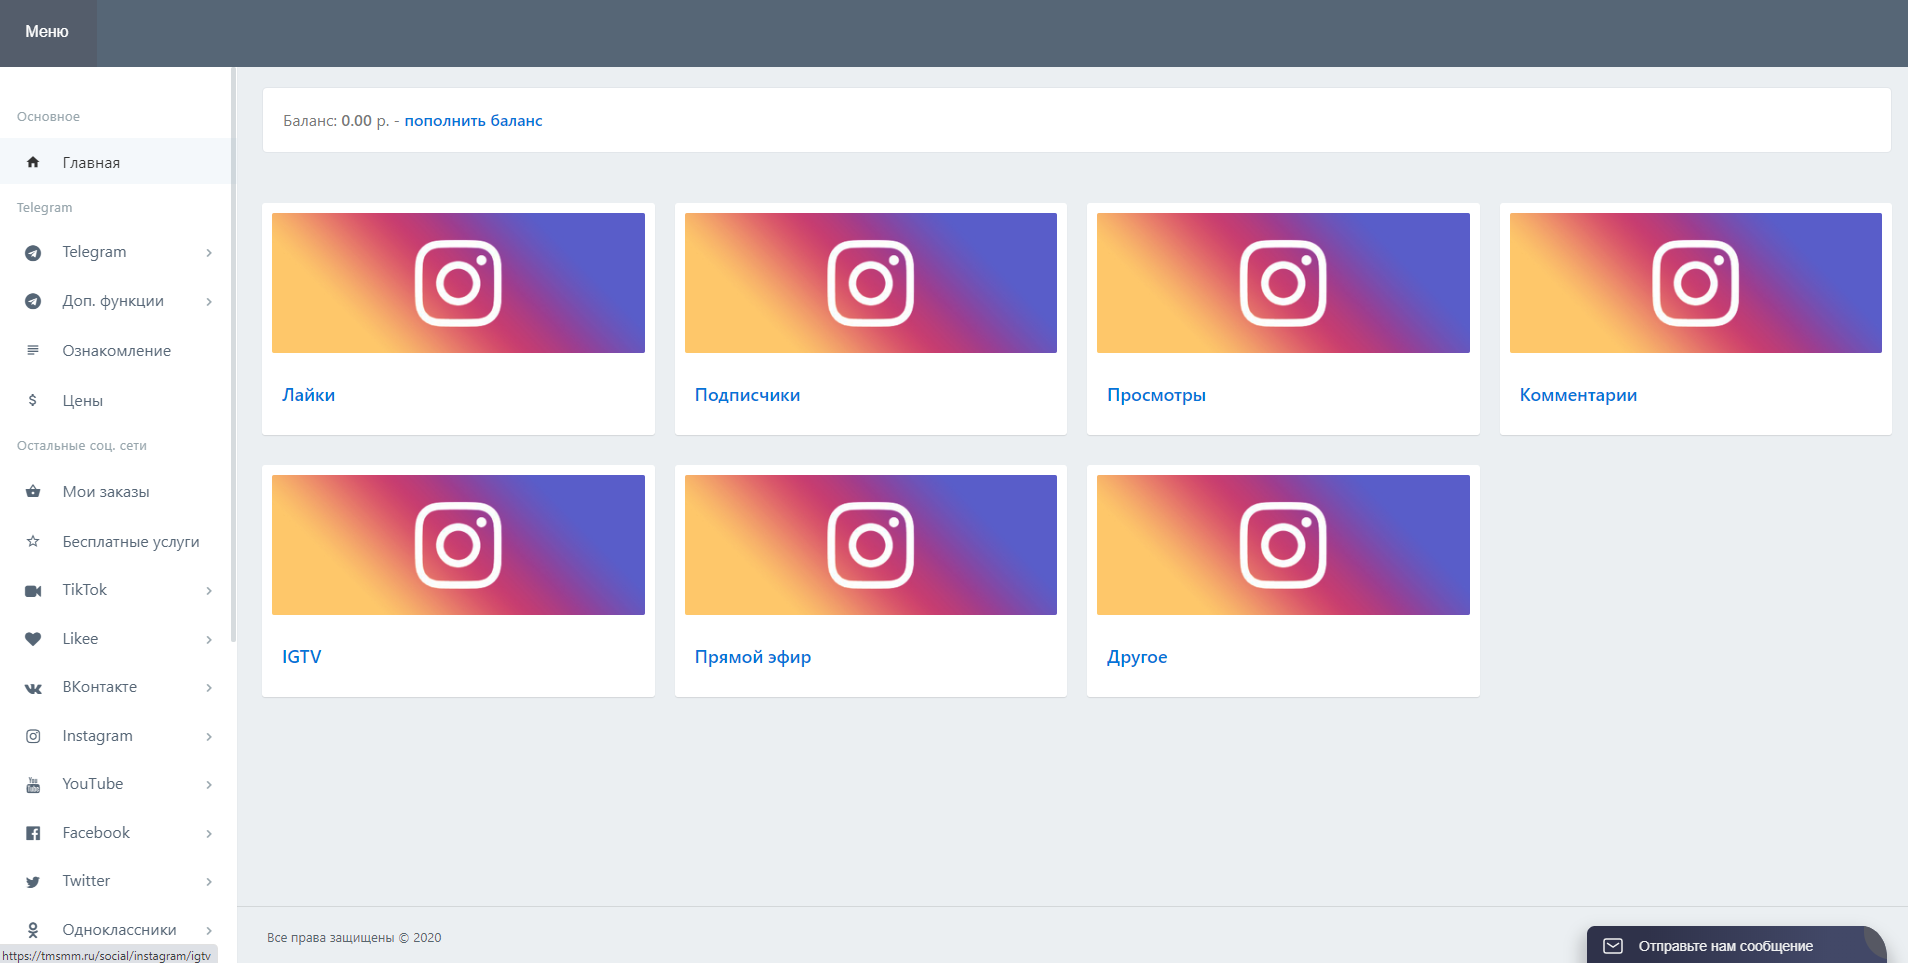1908x963 pixels.
Task: Open the Просмотры service link
Action: click(x=1156, y=395)
